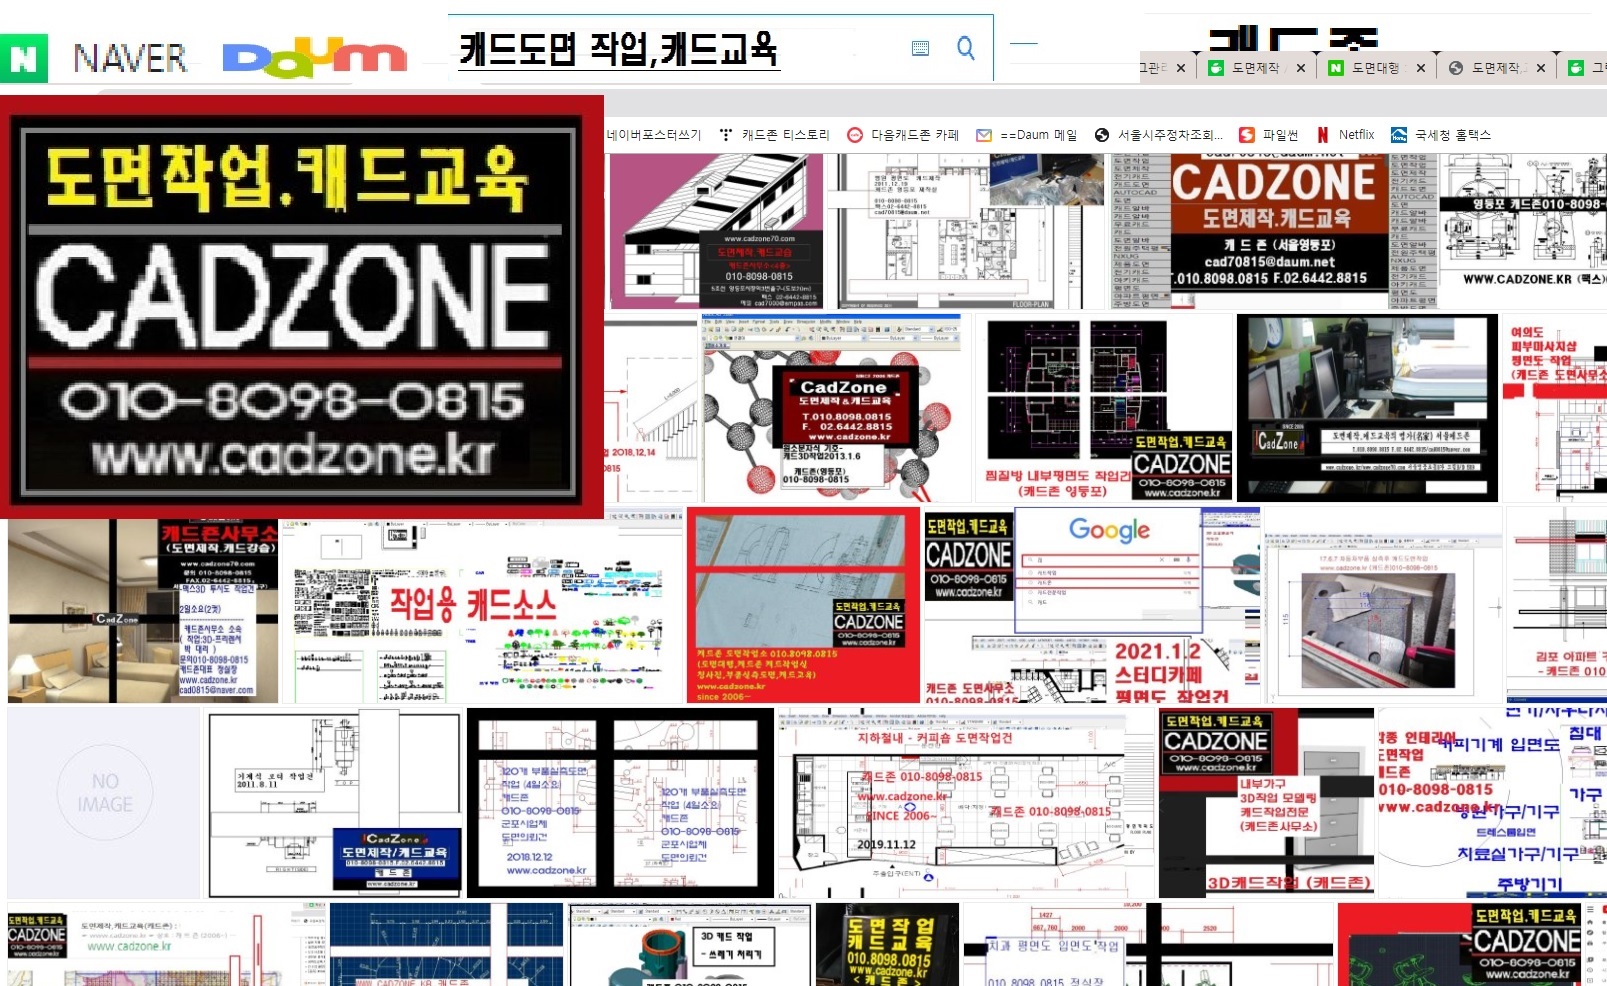The height and width of the screenshot is (986, 1607).
Task: Click the 다음캐드존 카페 bookmark icon
Action: click(x=855, y=135)
